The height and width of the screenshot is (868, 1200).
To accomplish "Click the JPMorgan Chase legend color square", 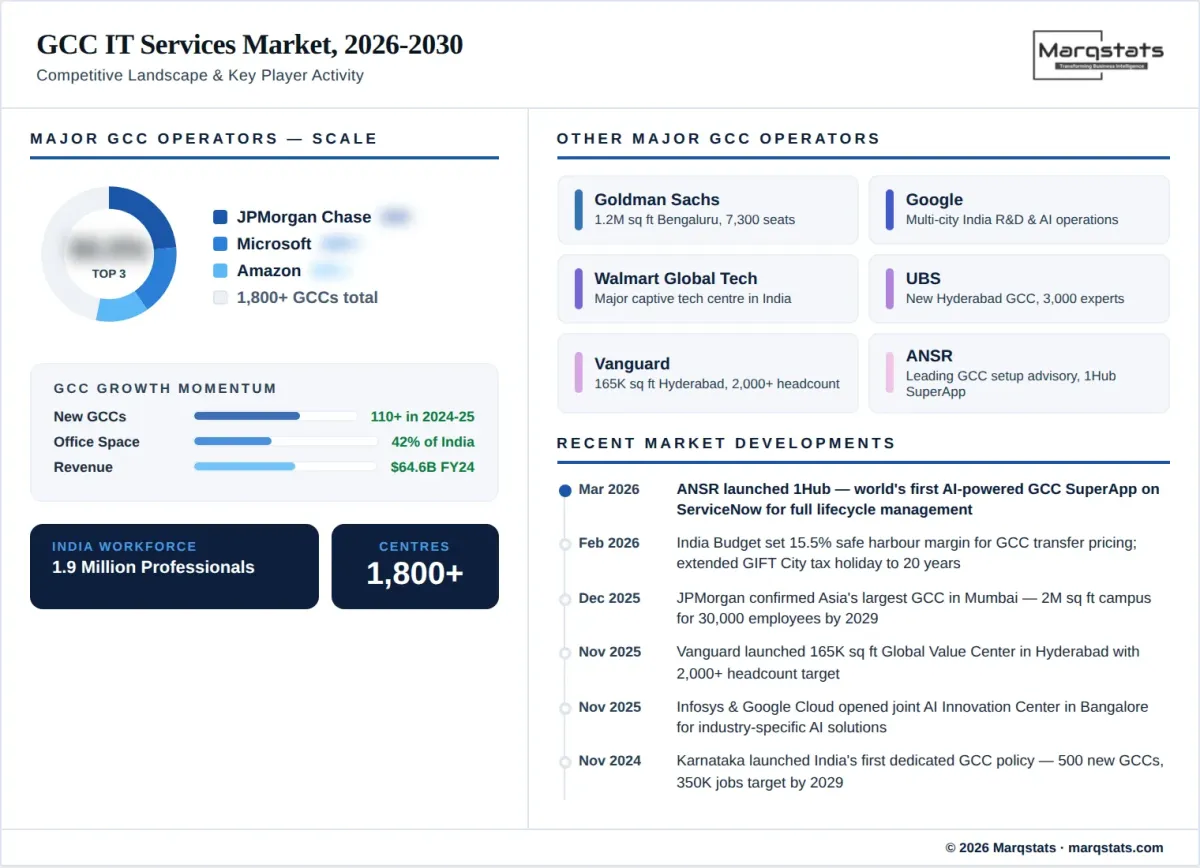I will (220, 217).
